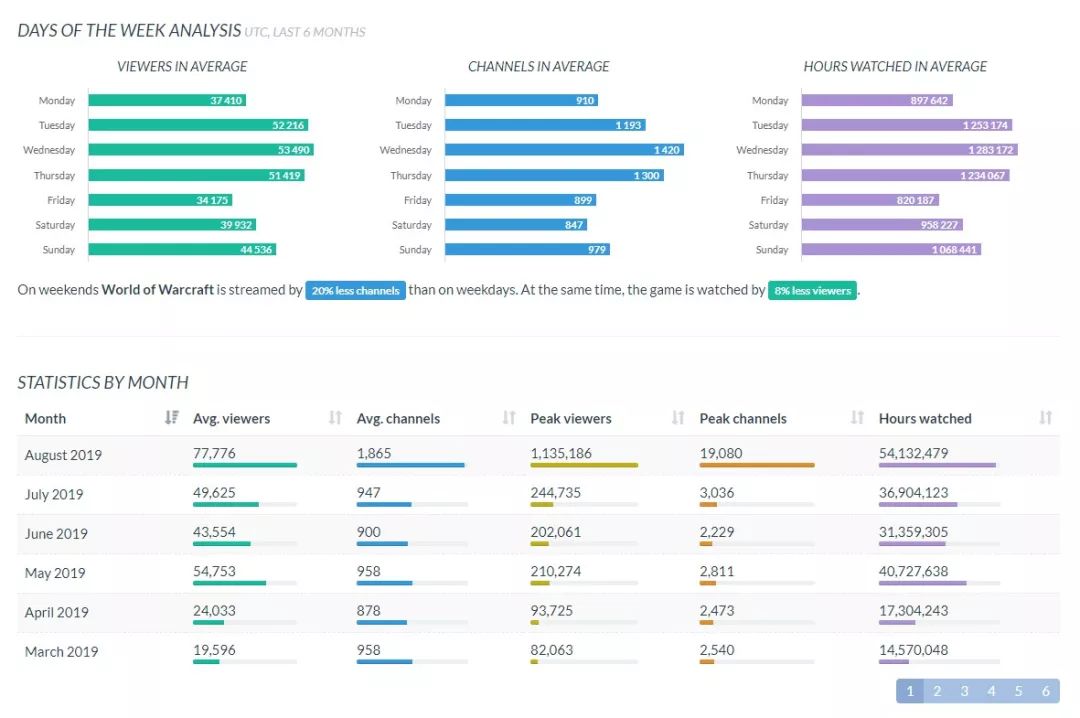
Task: Sort table by Avg. viewers icon
Action: point(335,418)
